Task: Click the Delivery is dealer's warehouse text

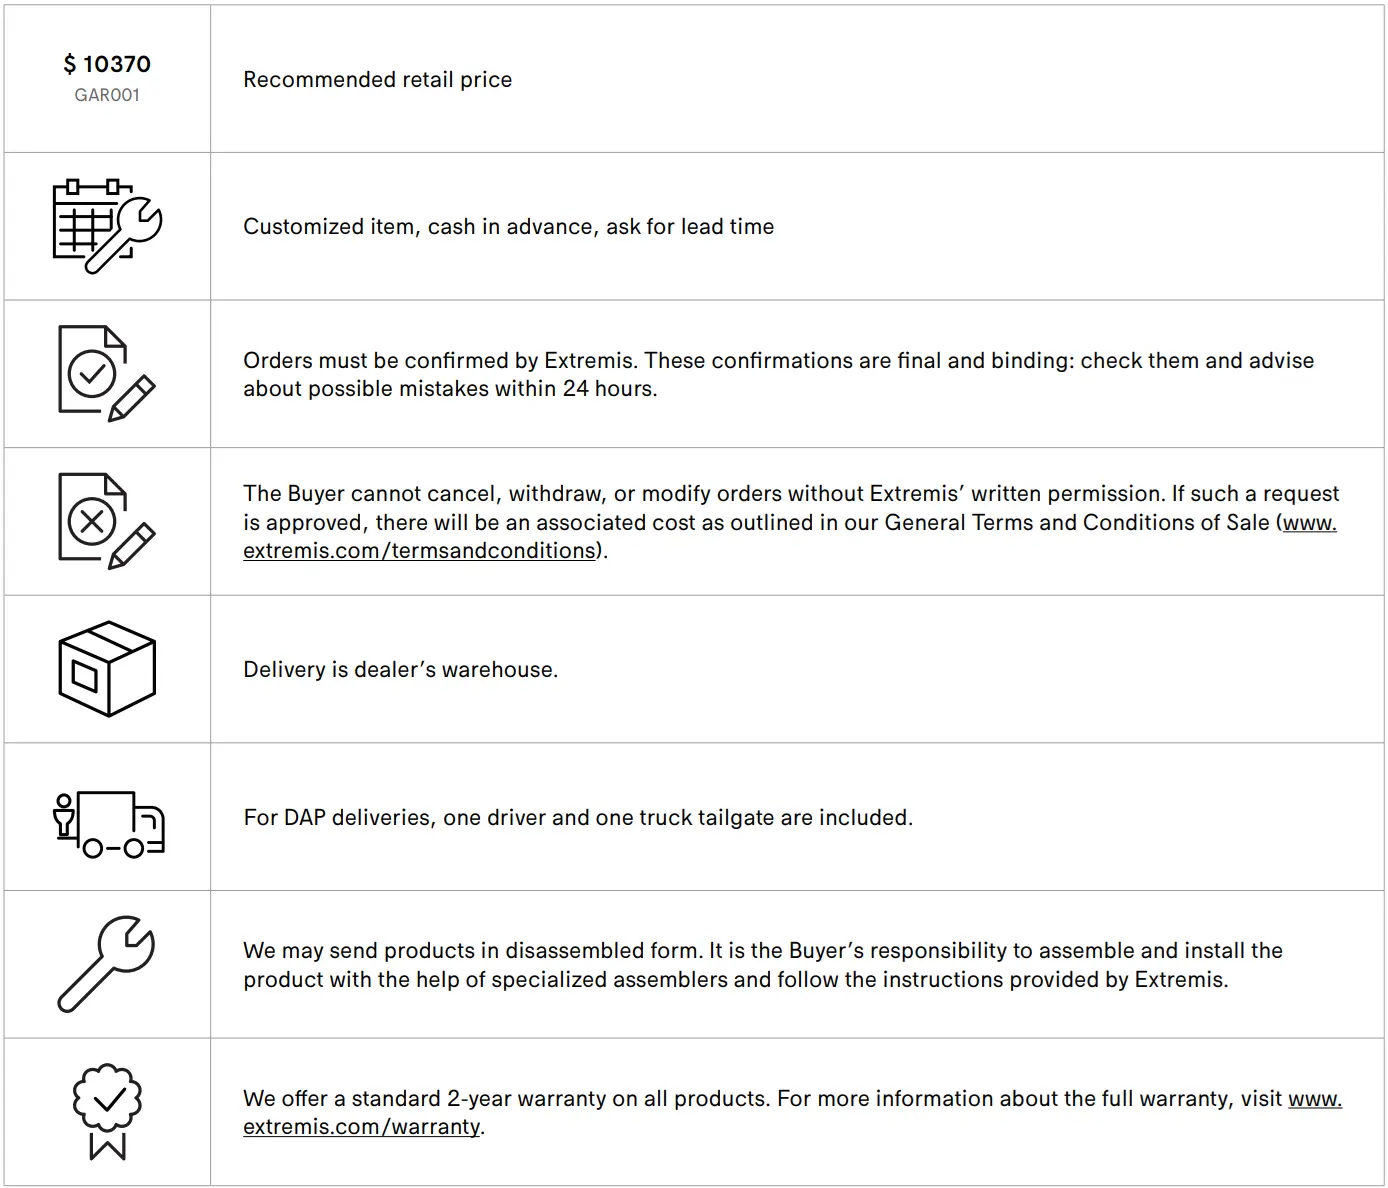Action: (x=400, y=670)
